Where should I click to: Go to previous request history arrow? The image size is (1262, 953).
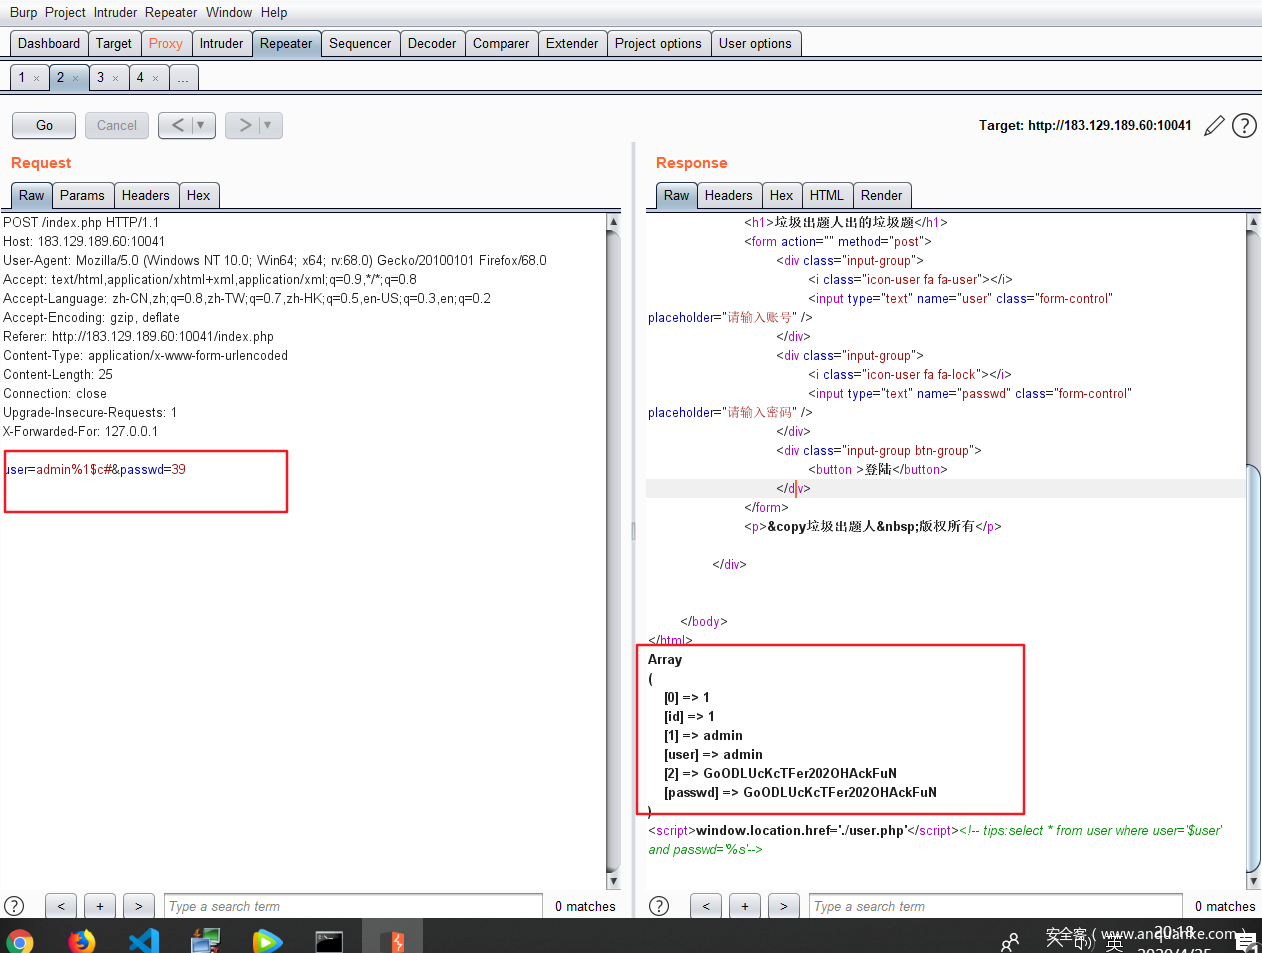coord(178,125)
